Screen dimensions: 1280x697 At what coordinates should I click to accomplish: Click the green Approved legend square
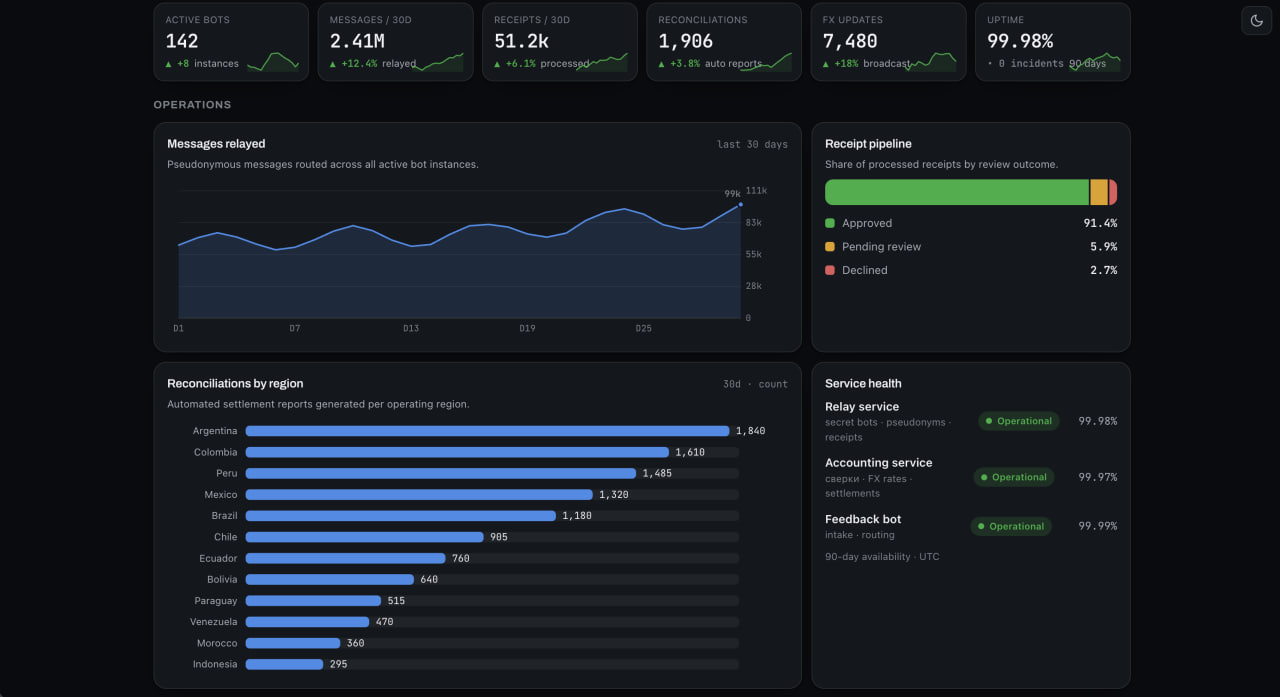(x=830, y=223)
